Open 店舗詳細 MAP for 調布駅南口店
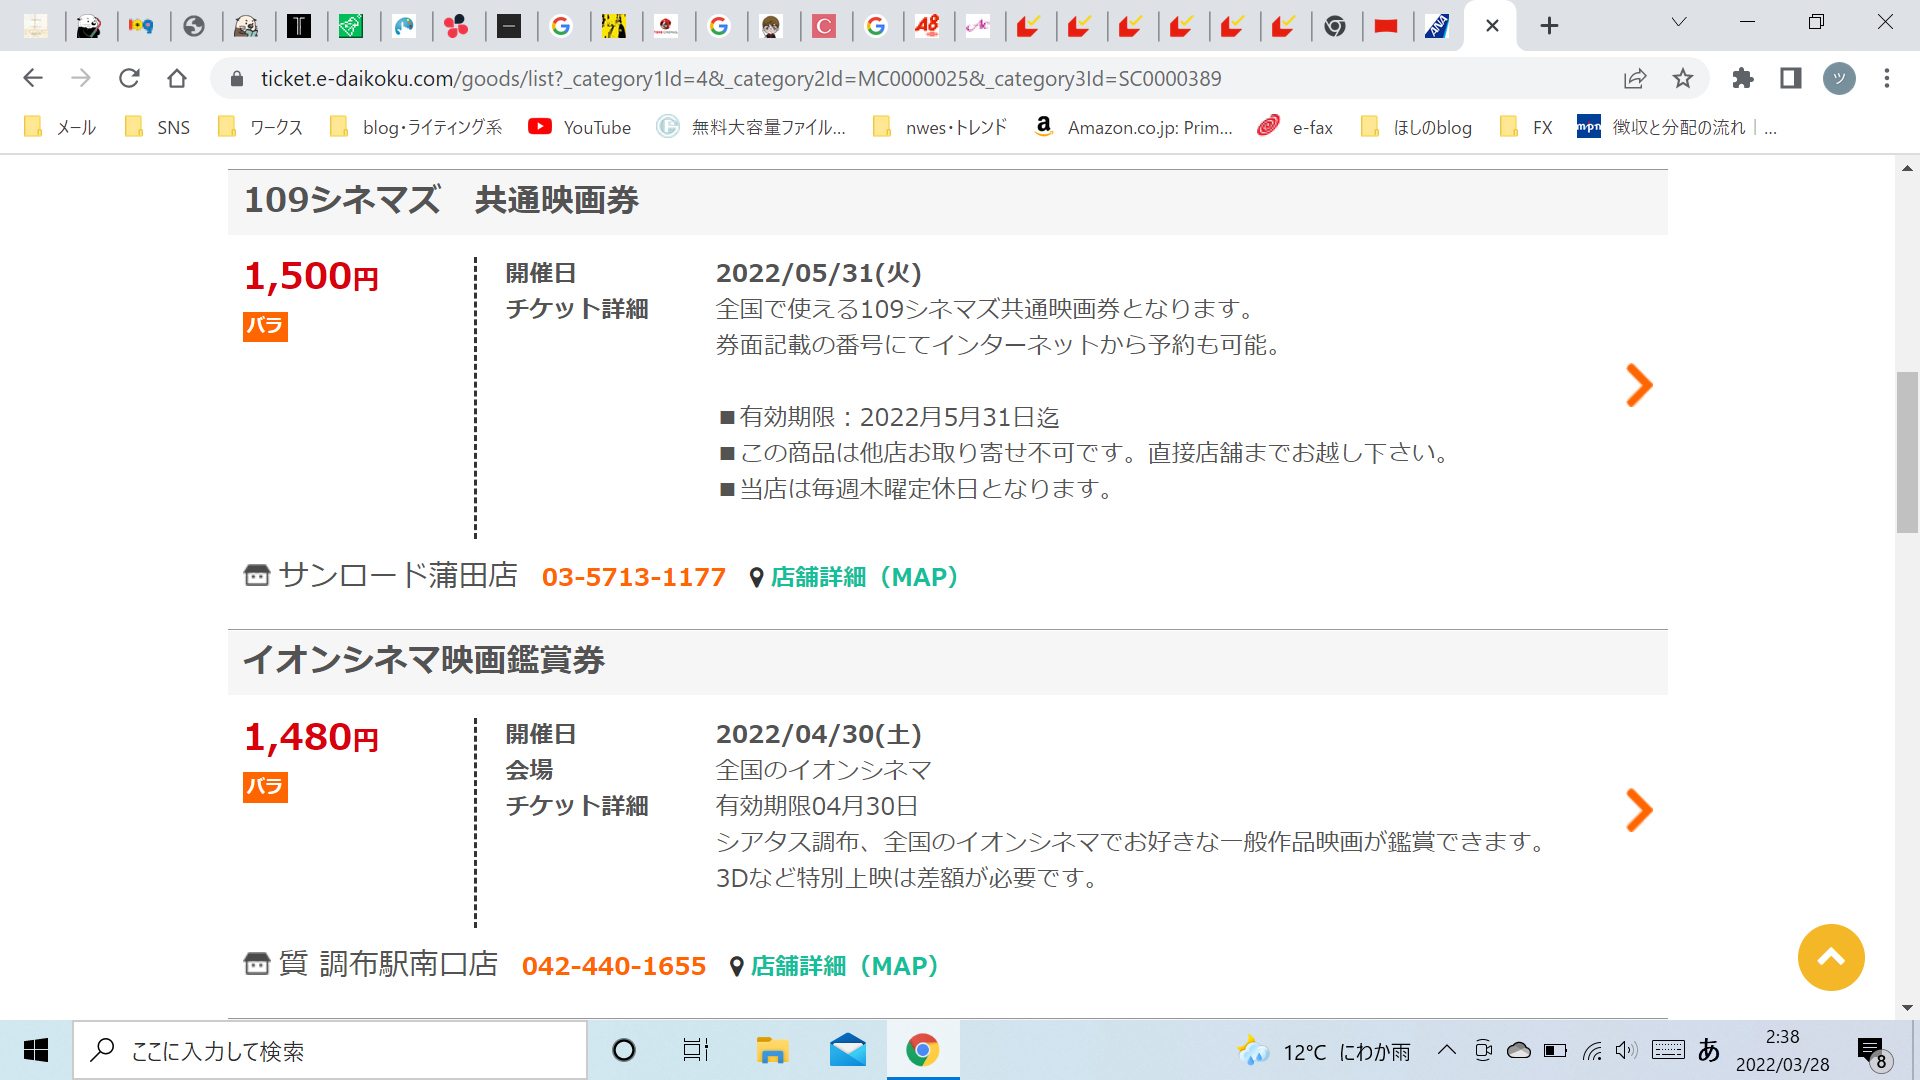The height and width of the screenshot is (1080, 1920). [x=844, y=966]
